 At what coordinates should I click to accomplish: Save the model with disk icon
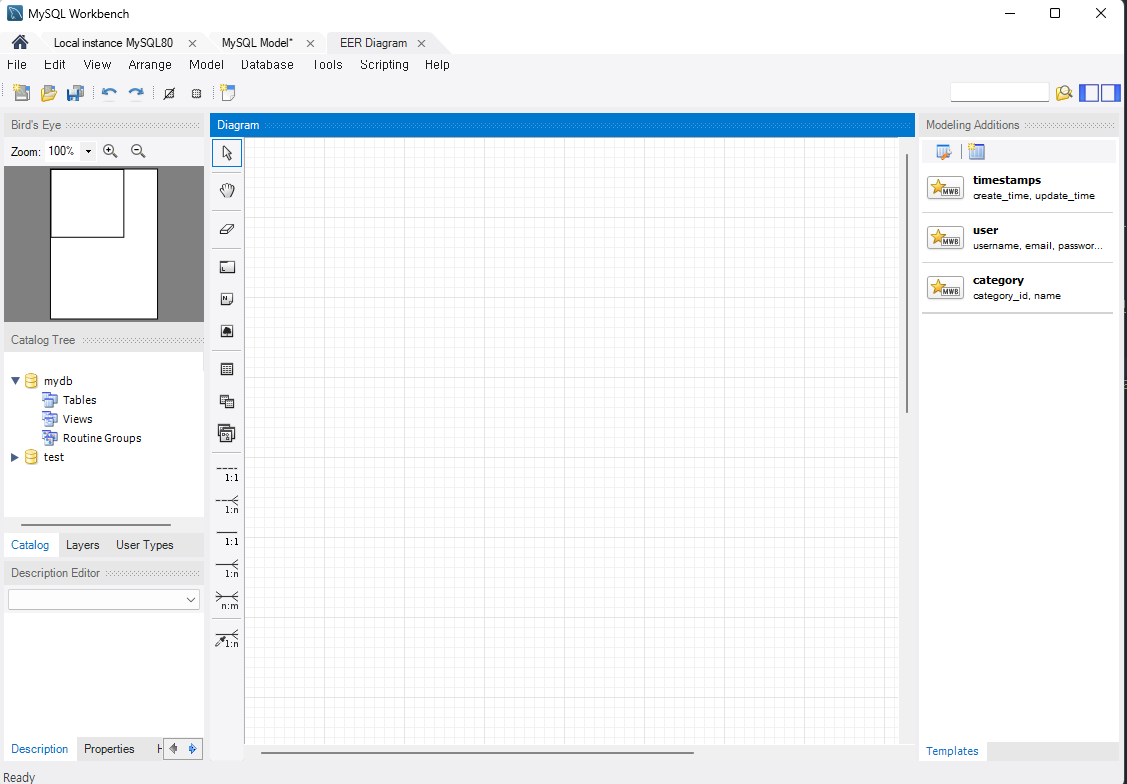point(75,93)
